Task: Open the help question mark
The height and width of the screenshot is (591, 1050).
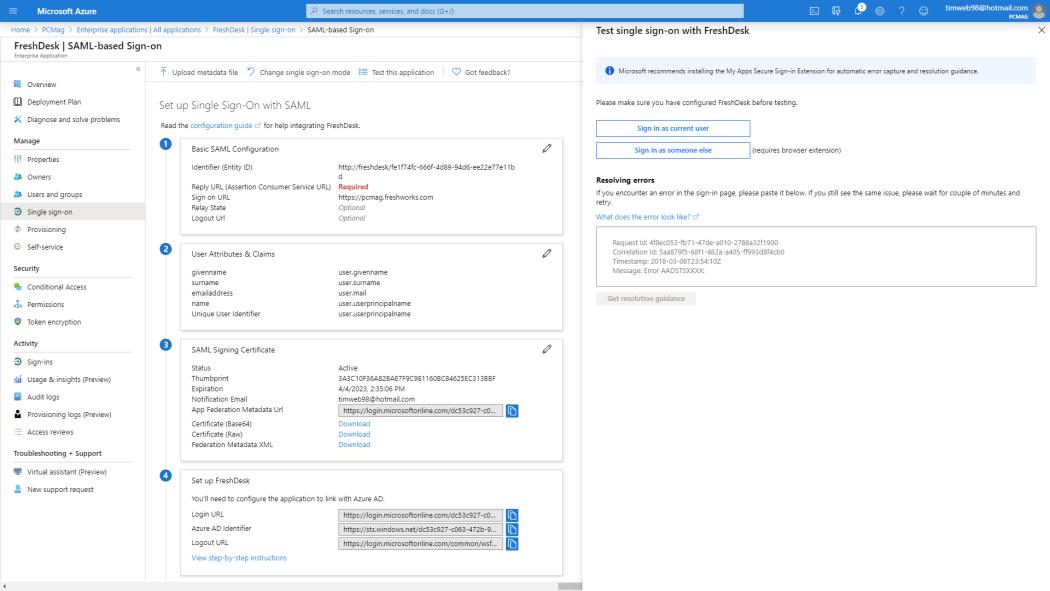Action: (x=901, y=11)
